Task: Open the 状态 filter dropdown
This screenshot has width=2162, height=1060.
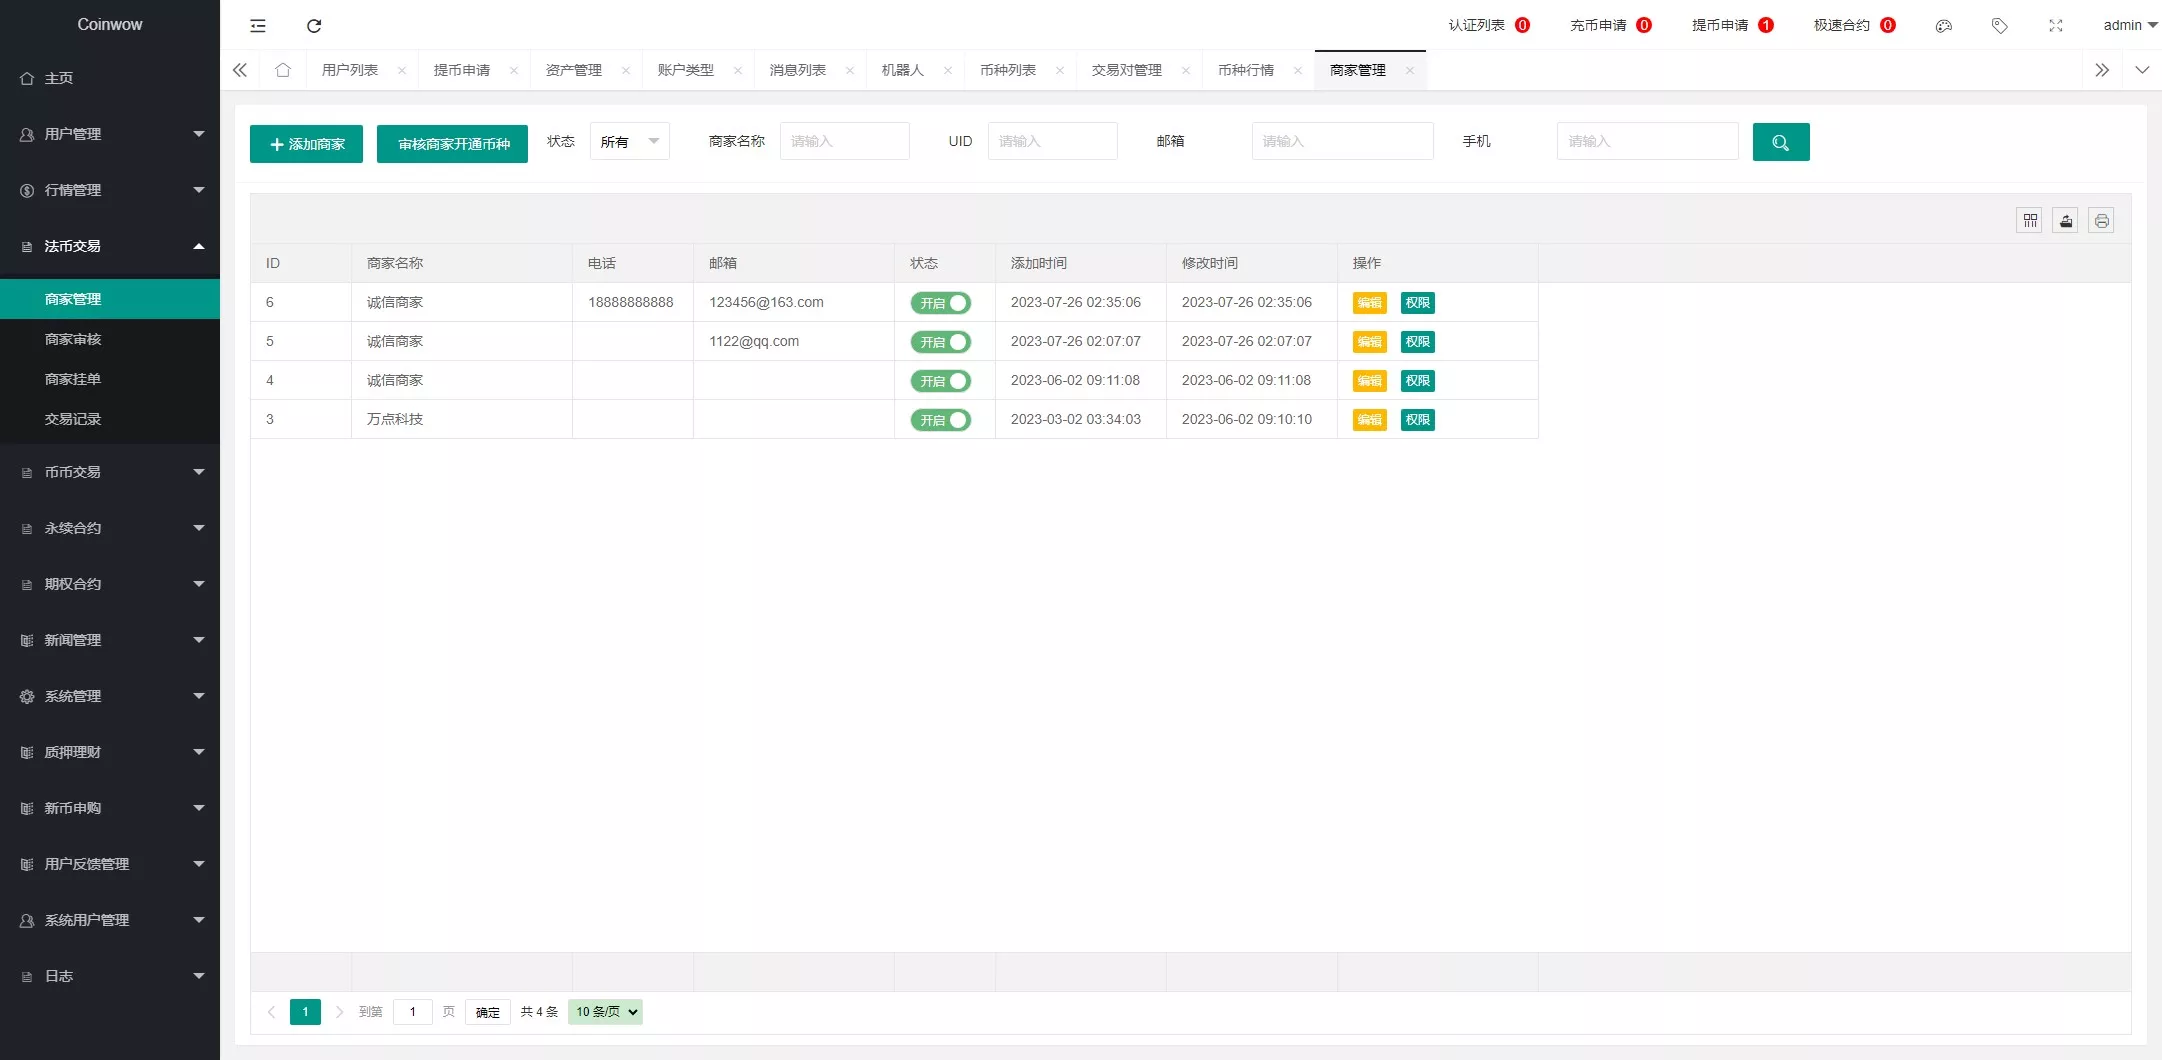Action: (629, 142)
